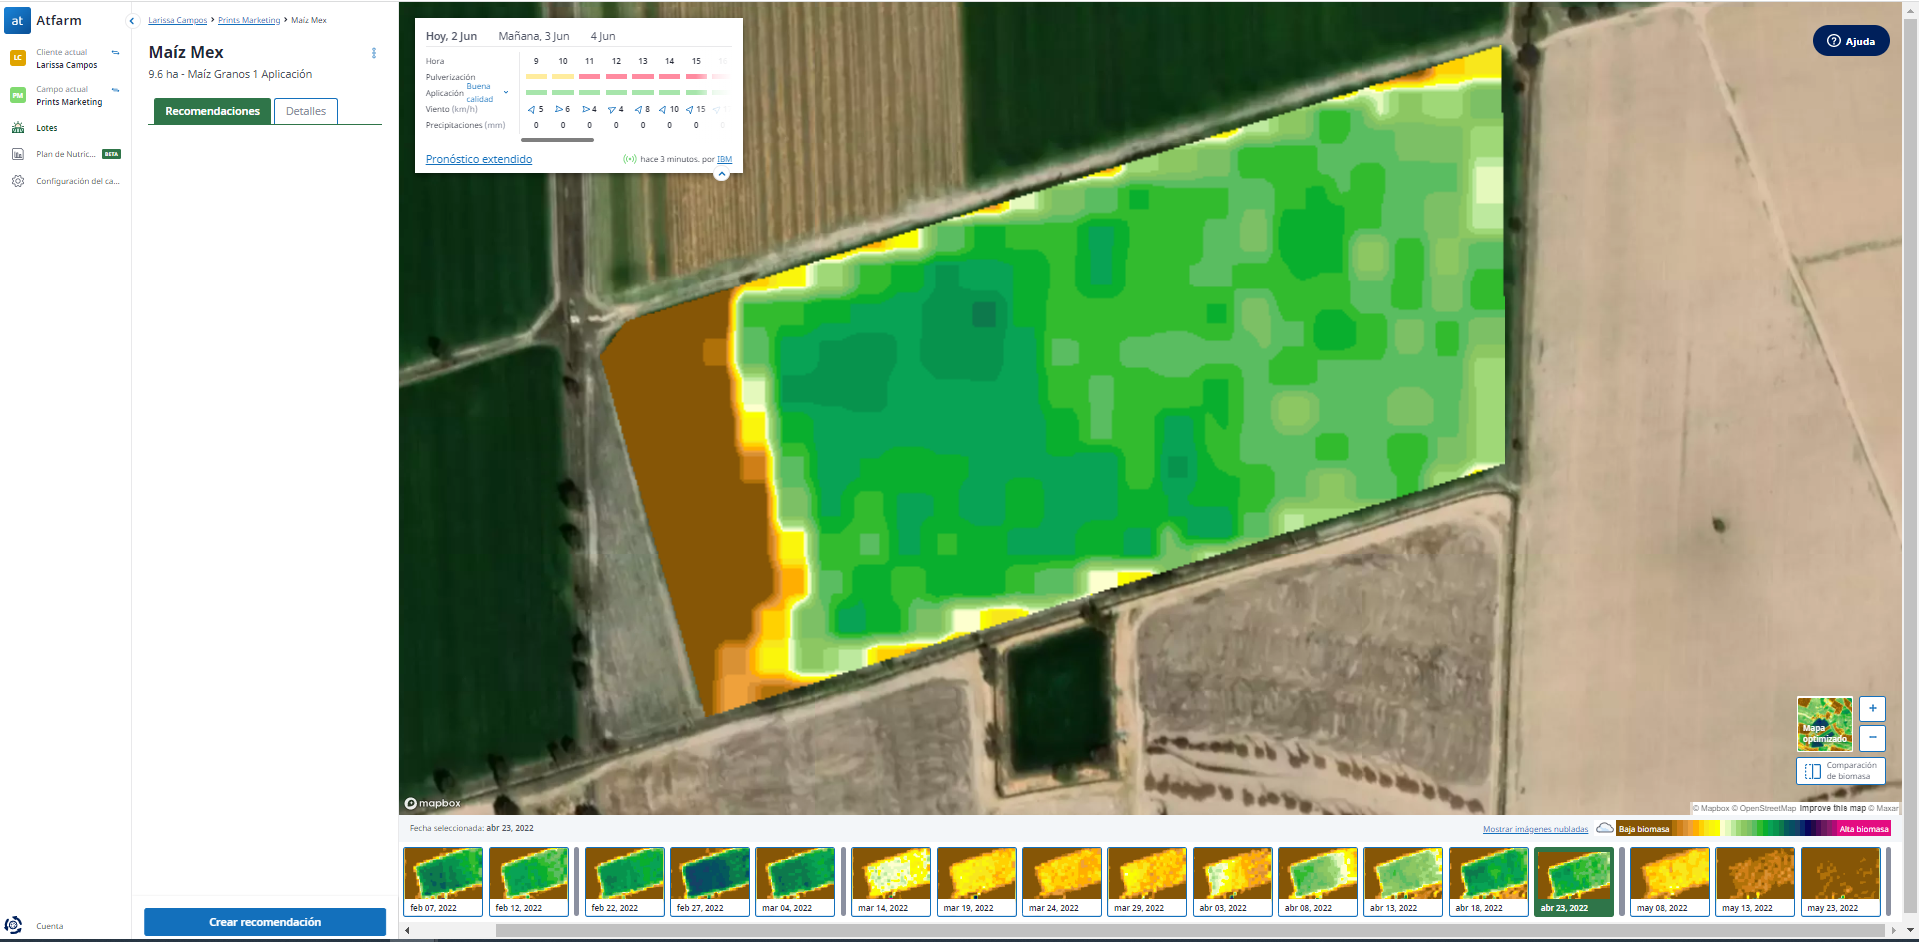
Task: Collapse the weather forecast panel
Action: [x=721, y=174]
